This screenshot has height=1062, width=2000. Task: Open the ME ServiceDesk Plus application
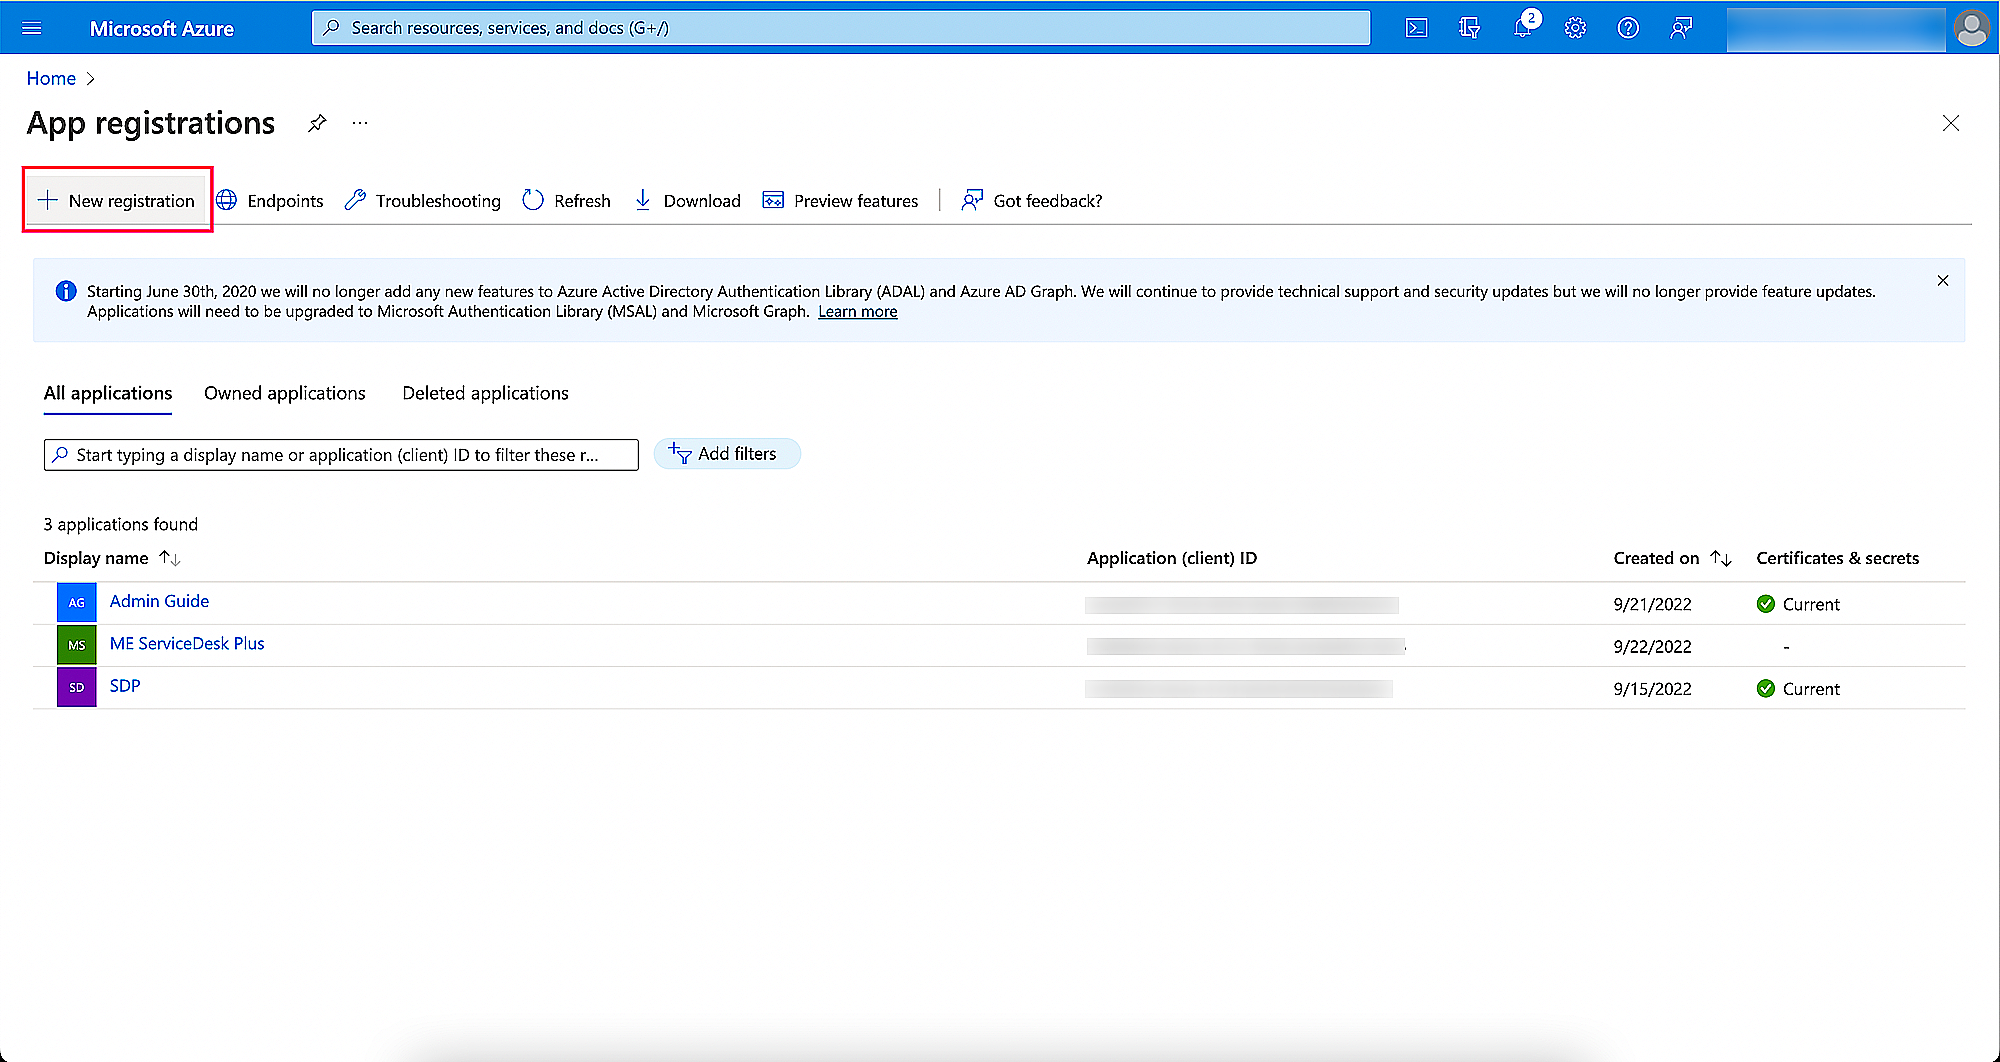pyautogui.click(x=187, y=644)
